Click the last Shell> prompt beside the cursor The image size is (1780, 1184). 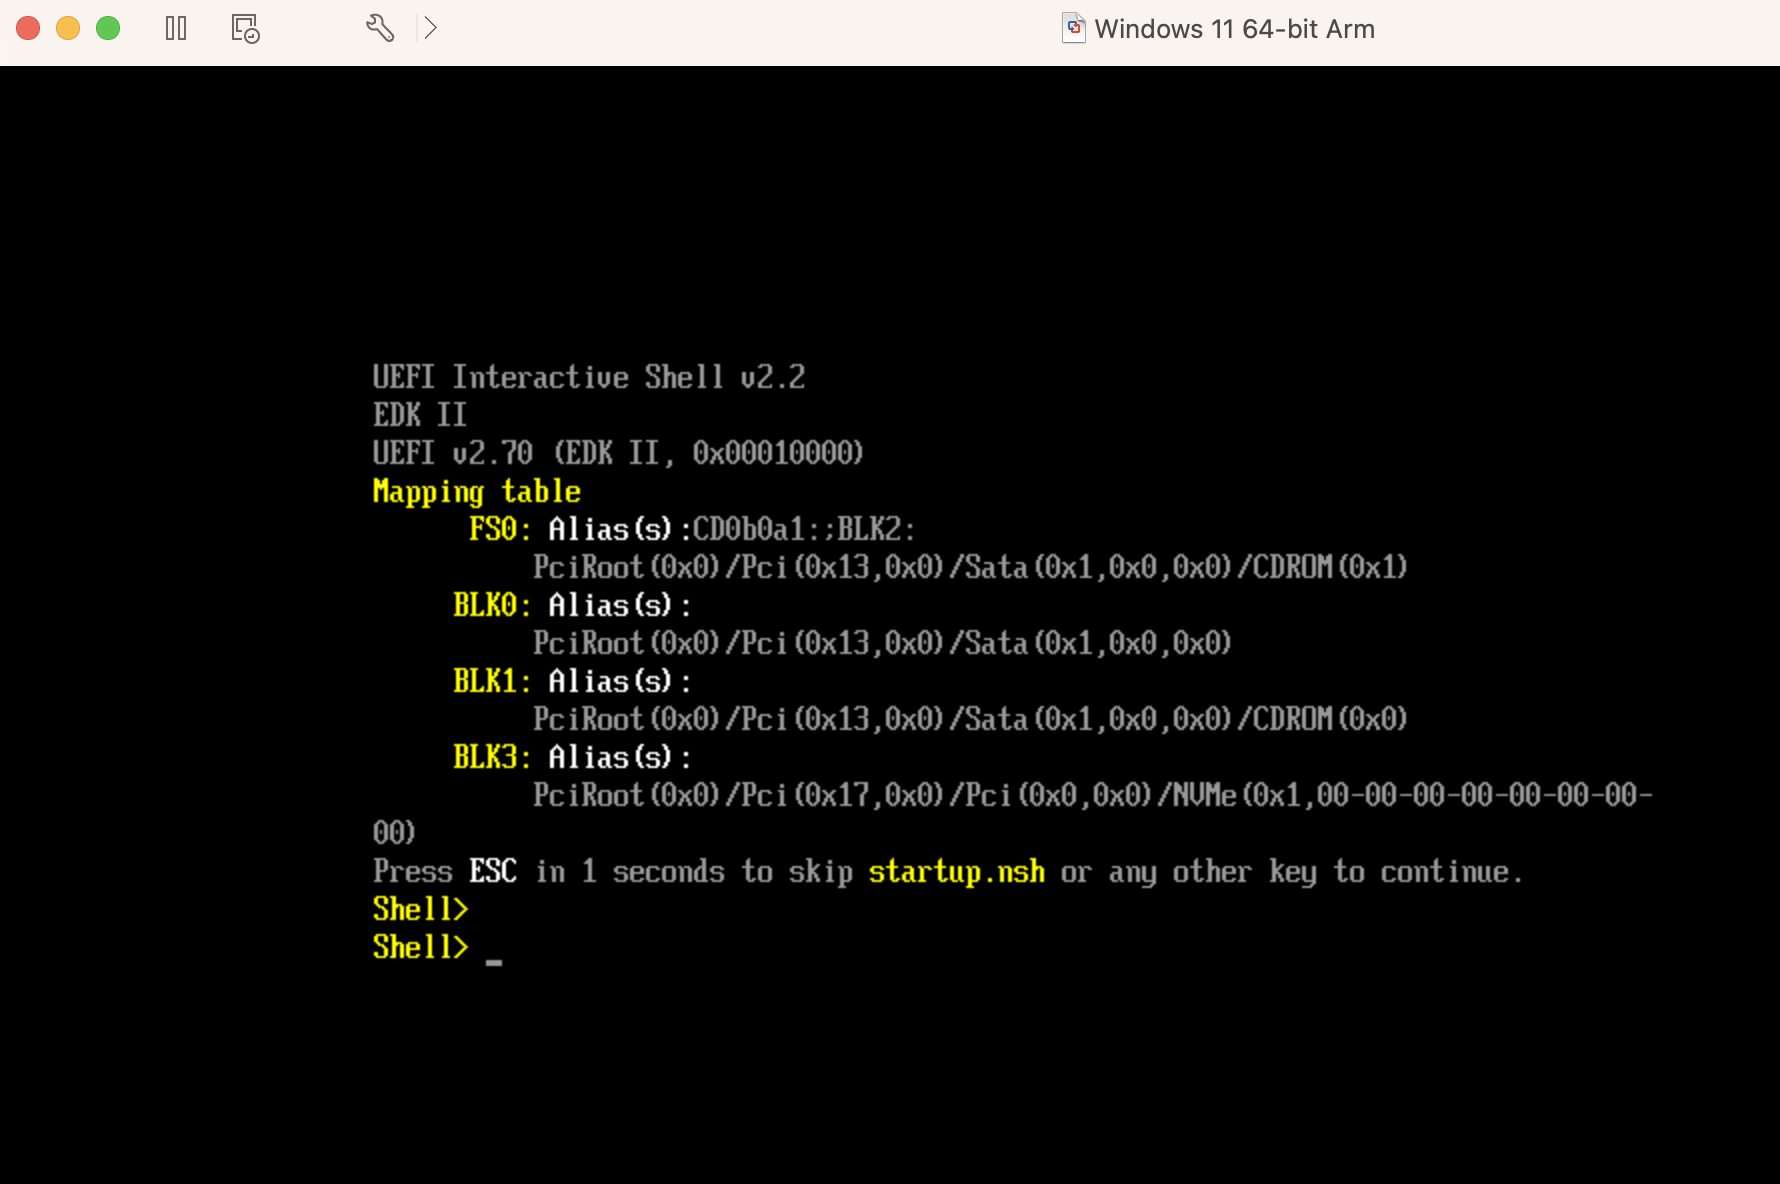click(421, 947)
